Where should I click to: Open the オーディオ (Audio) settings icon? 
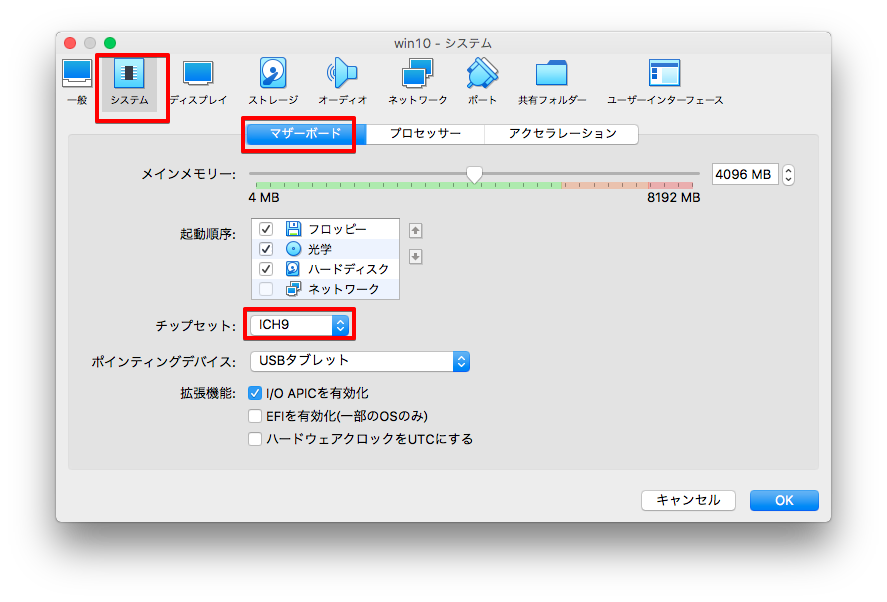coord(342,83)
